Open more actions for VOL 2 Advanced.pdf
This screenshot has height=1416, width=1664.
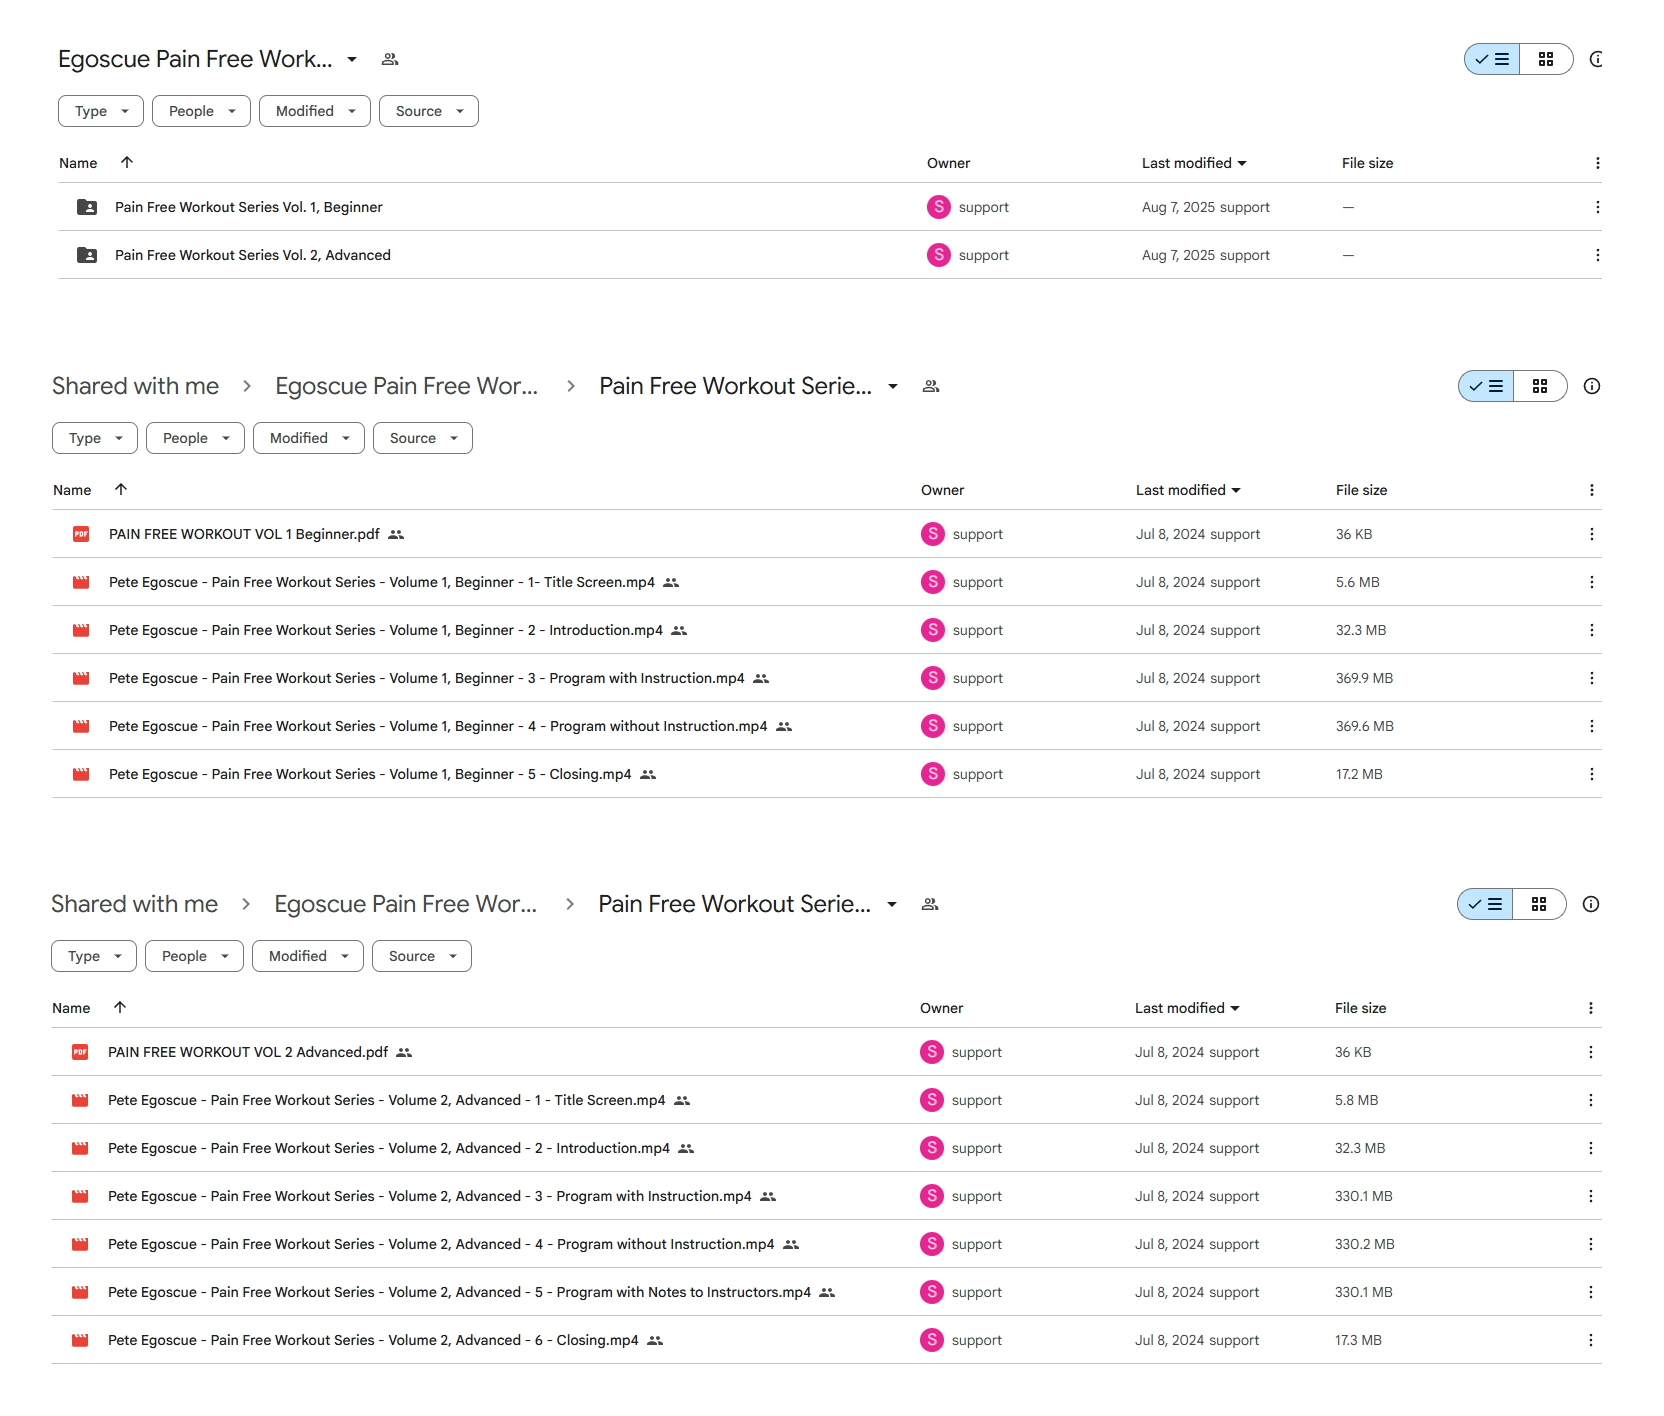[x=1590, y=1052]
